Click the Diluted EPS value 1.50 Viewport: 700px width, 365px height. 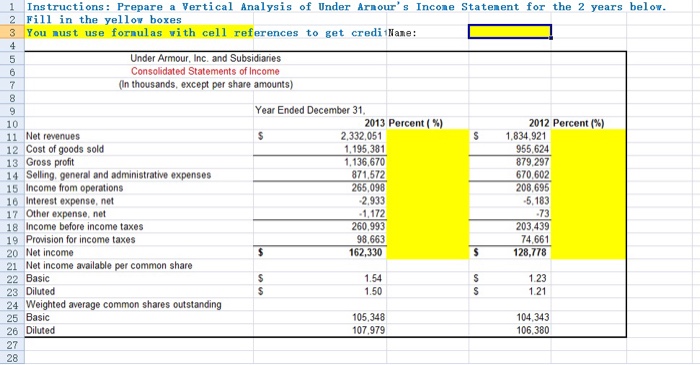(x=373, y=291)
